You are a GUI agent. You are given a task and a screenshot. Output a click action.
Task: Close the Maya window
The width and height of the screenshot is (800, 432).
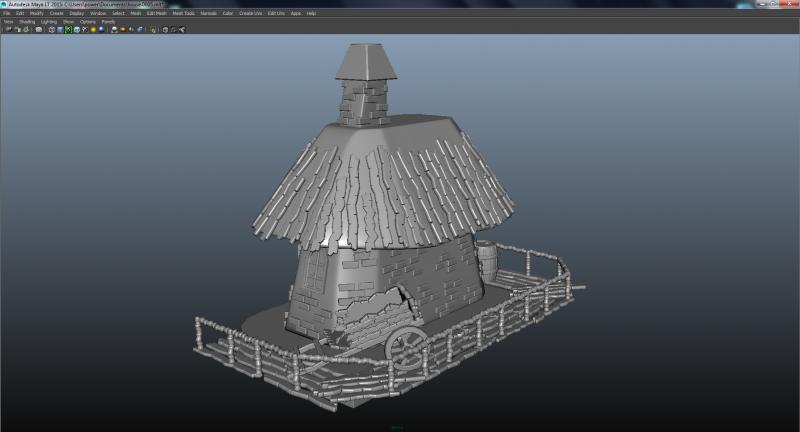tap(789, 4)
